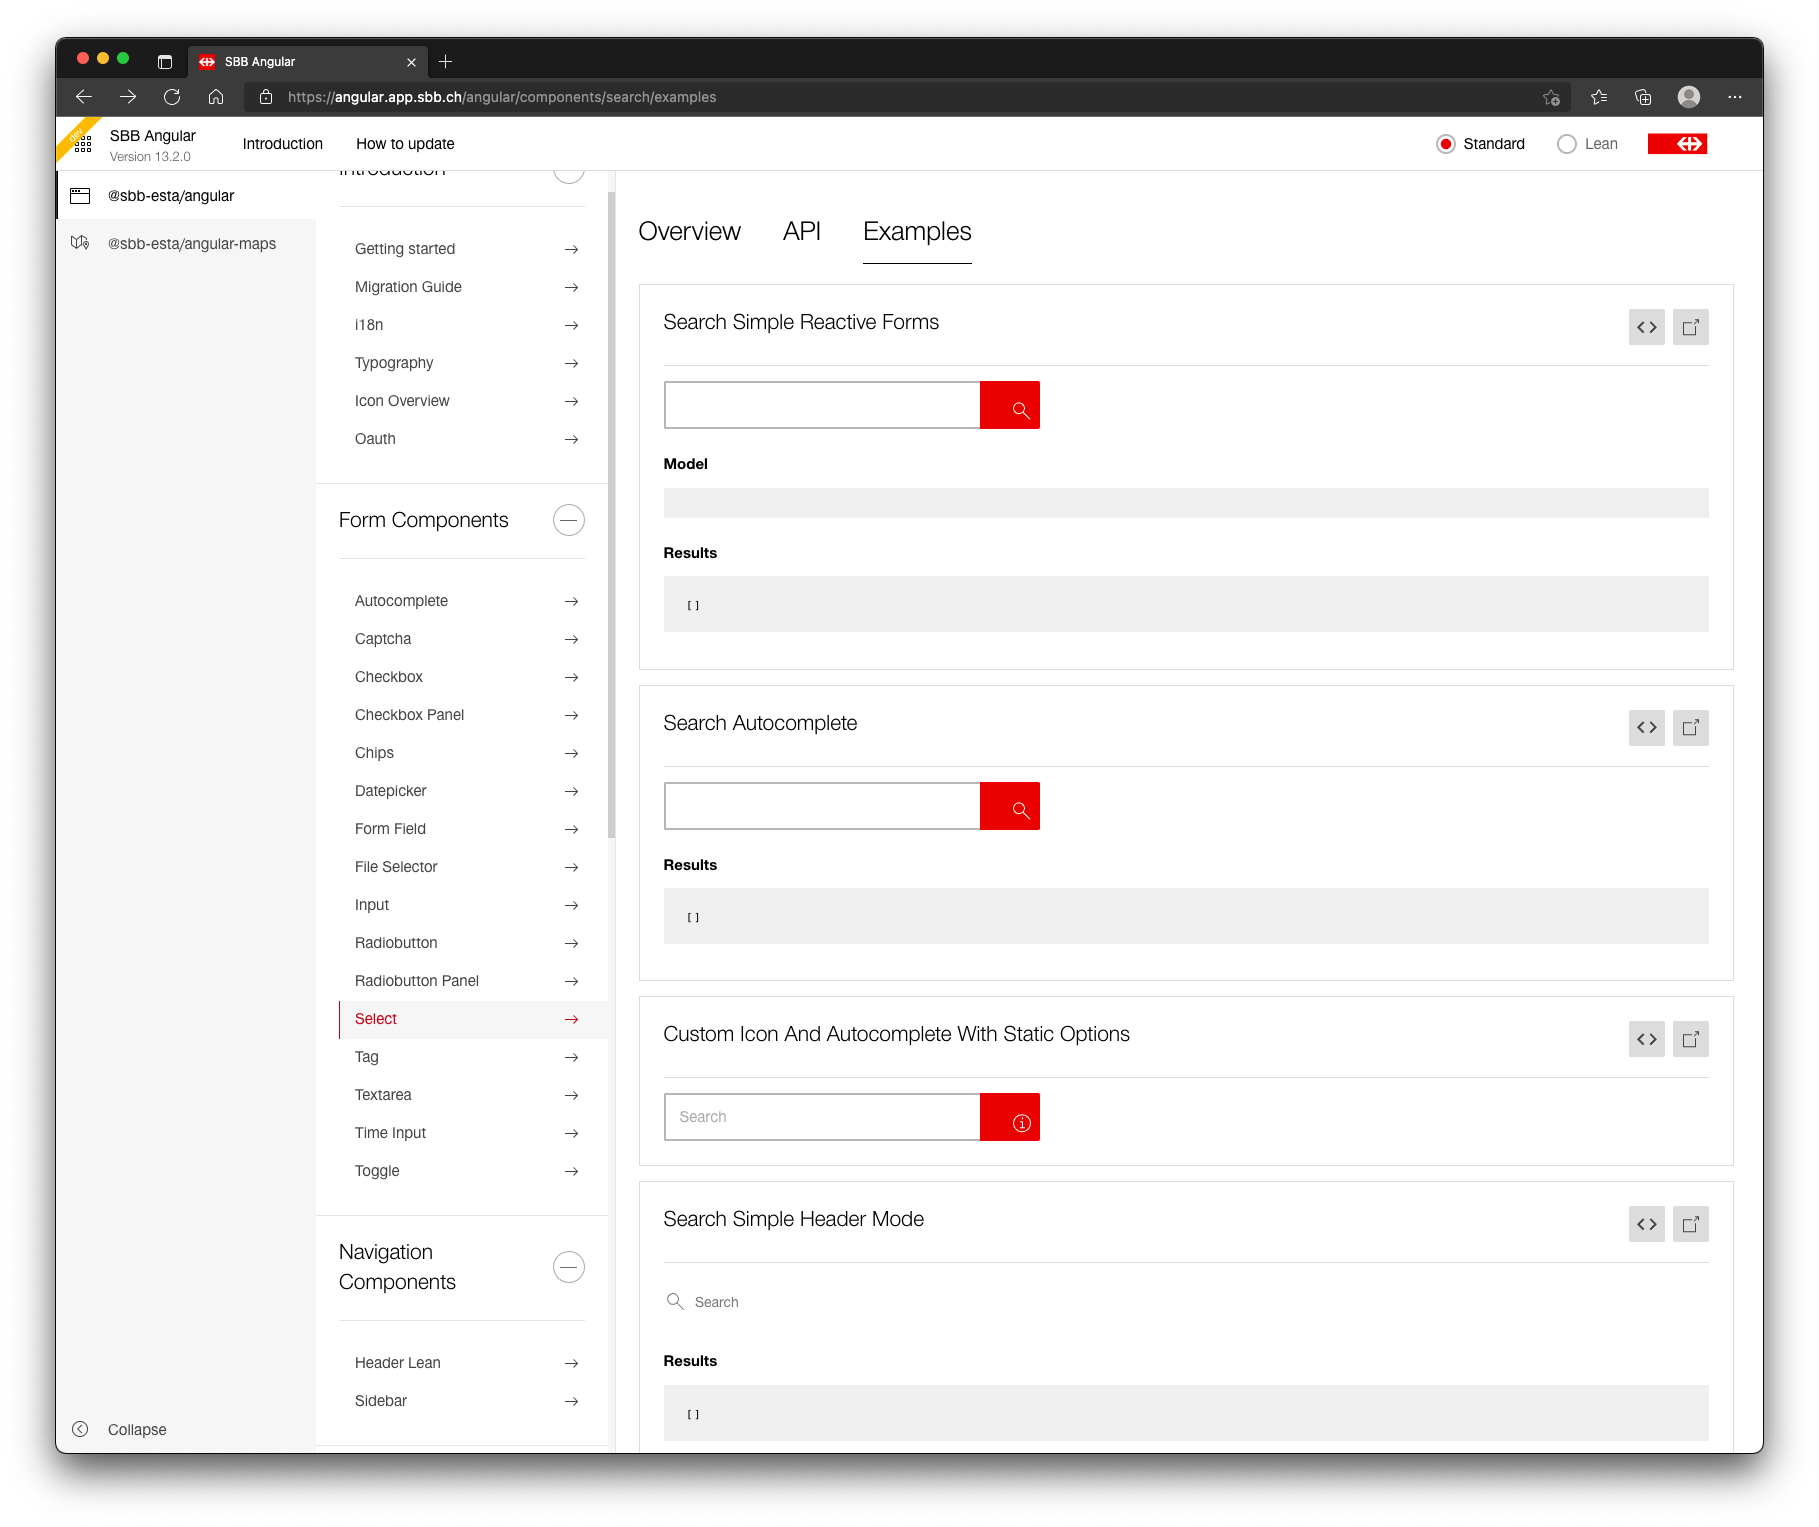Open the How to update page
The width and height of the screenshot is (1819, 1527).
coord(404,143)
